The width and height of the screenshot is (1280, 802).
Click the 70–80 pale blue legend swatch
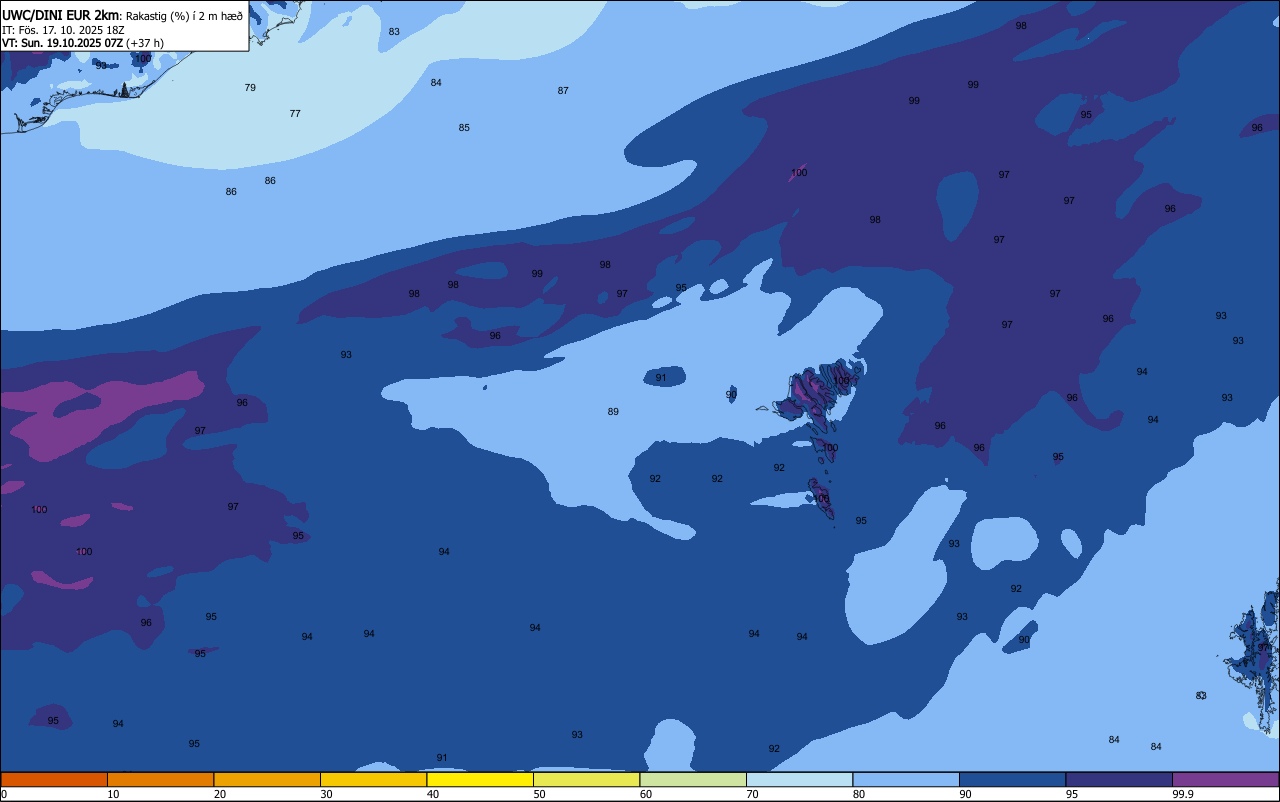click(799, 779)
